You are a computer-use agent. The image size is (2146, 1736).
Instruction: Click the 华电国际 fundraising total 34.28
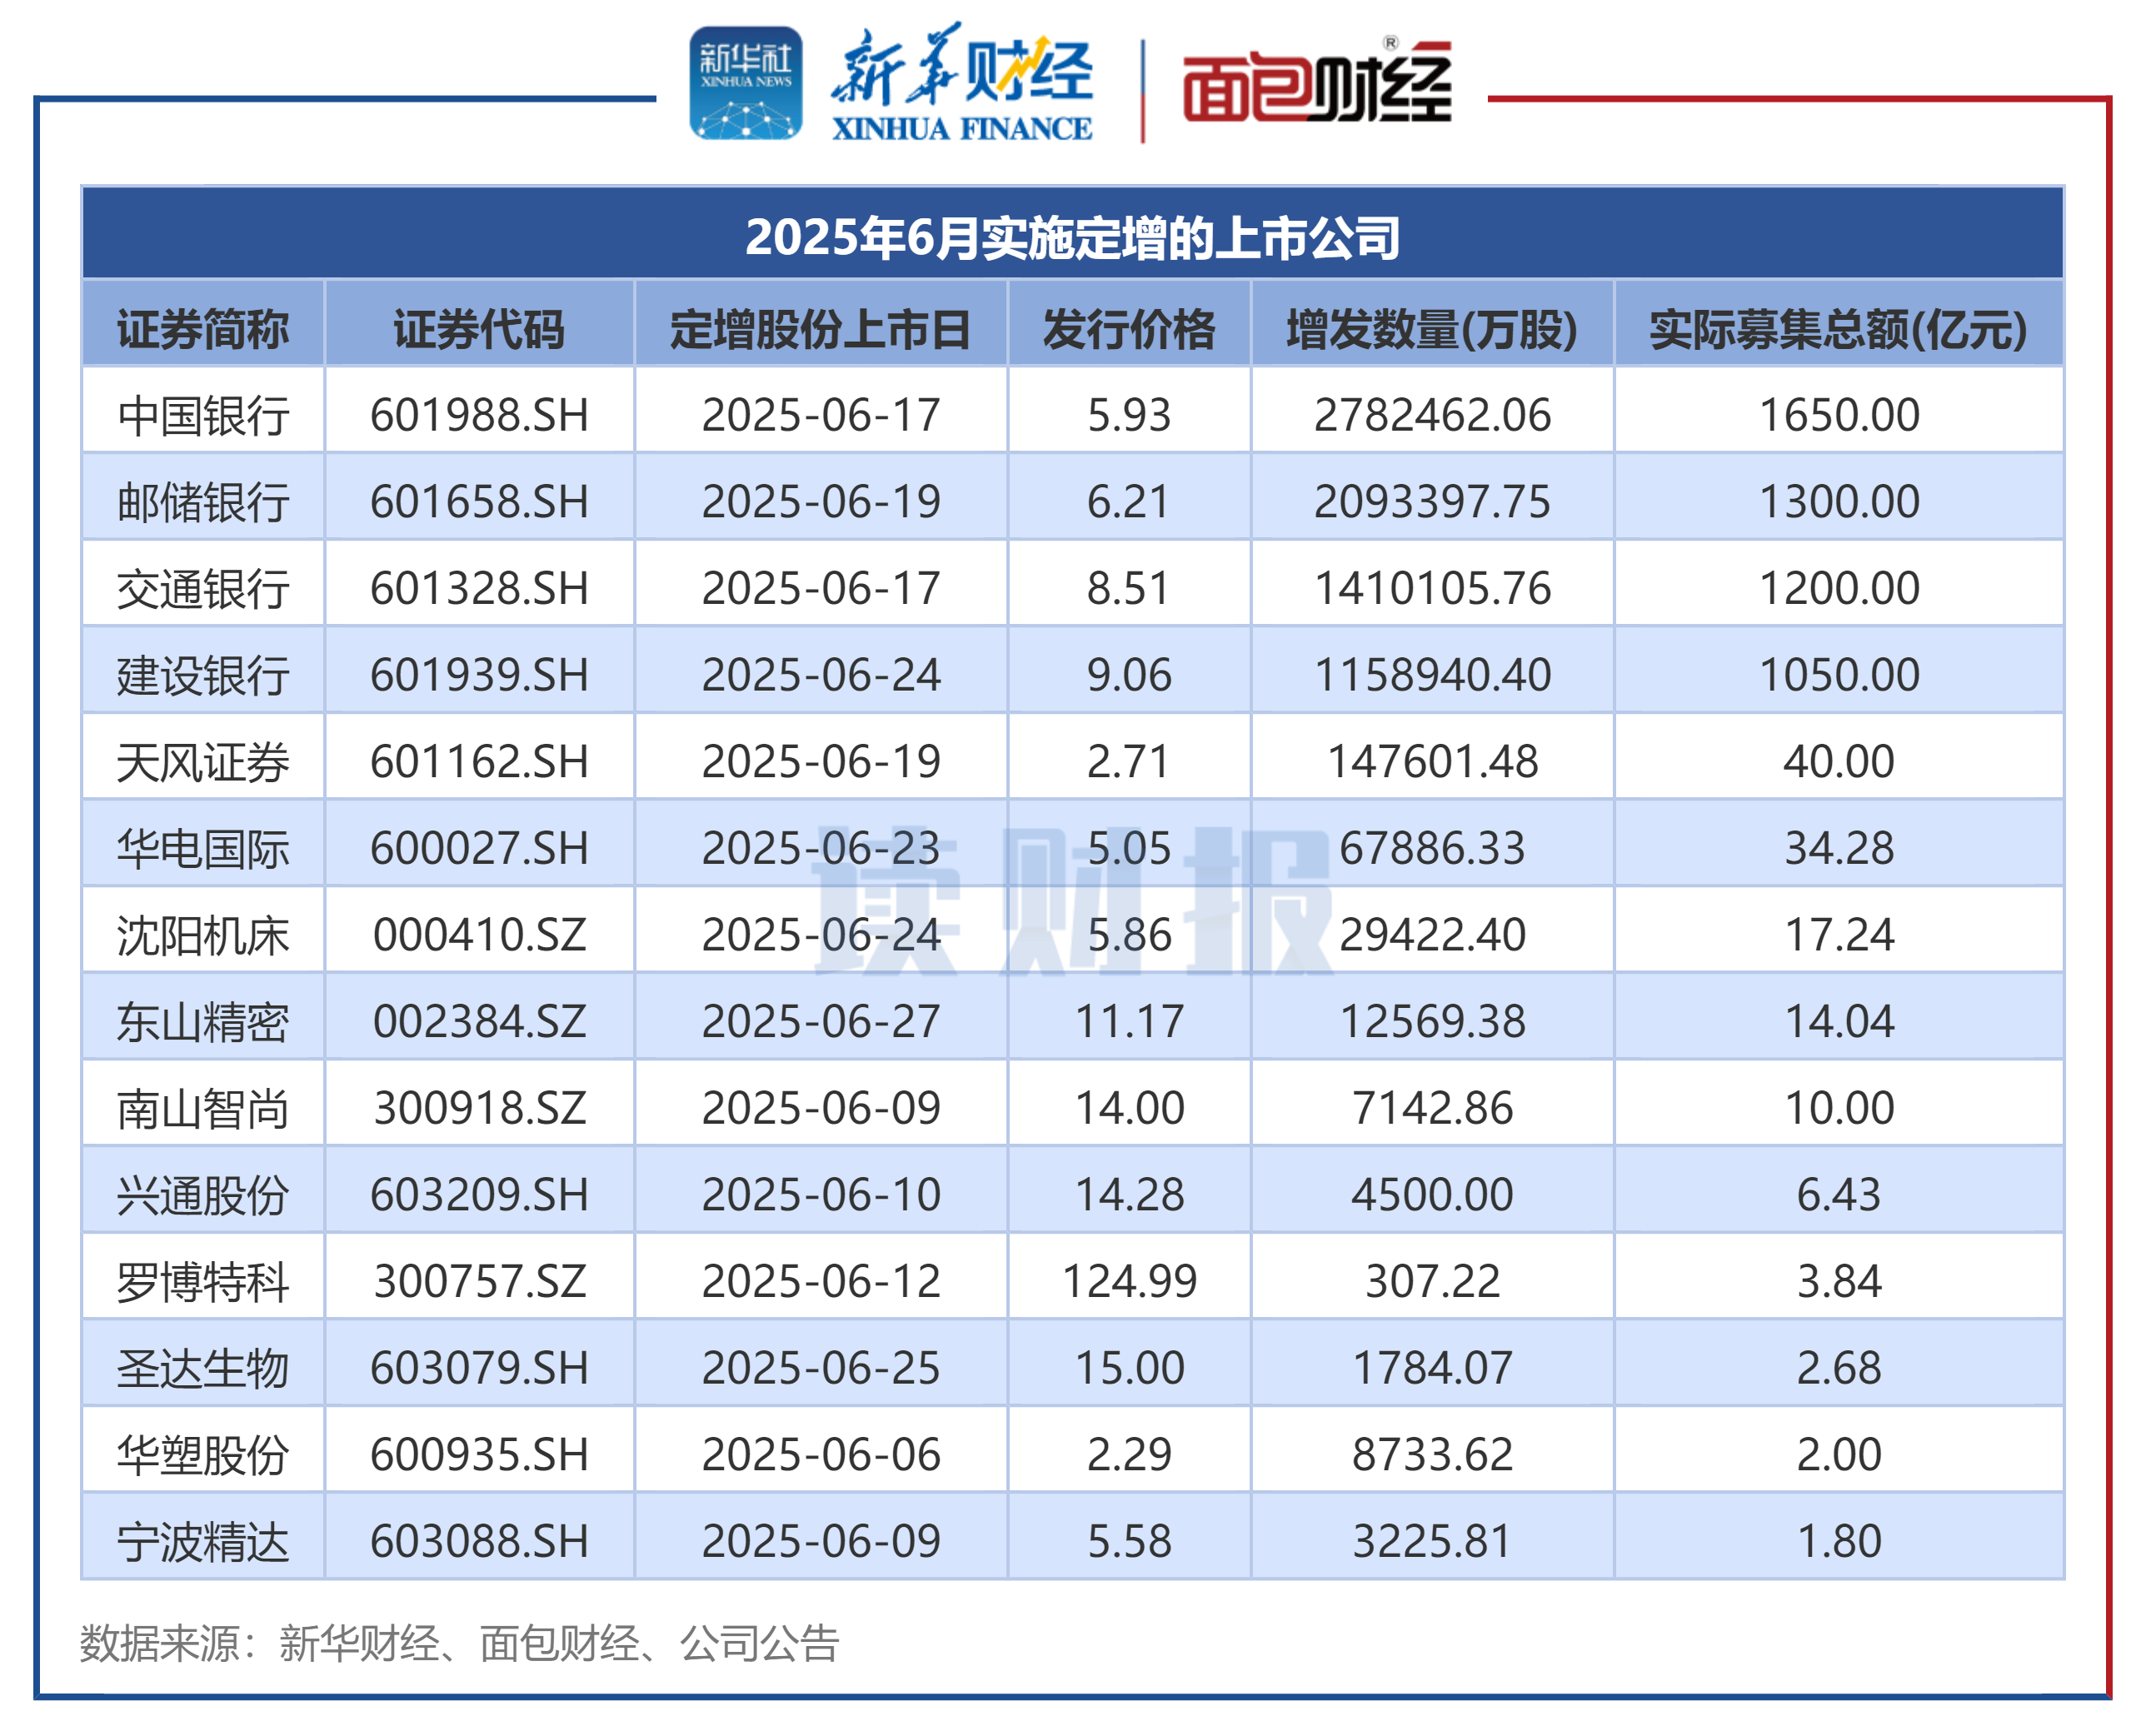tap(1838, 848)
